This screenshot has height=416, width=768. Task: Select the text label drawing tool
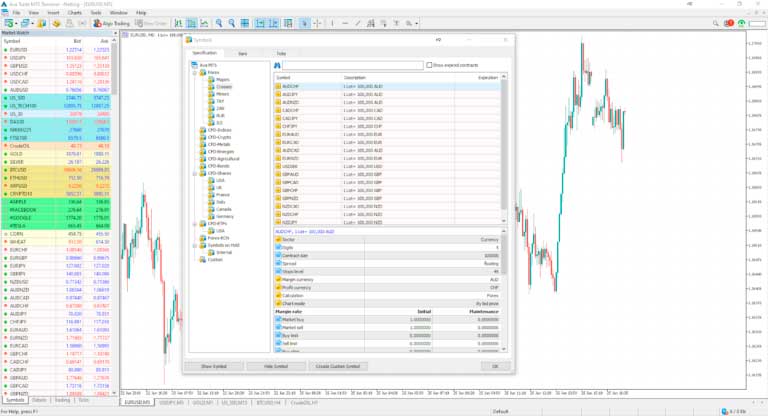tap(396, 23)
